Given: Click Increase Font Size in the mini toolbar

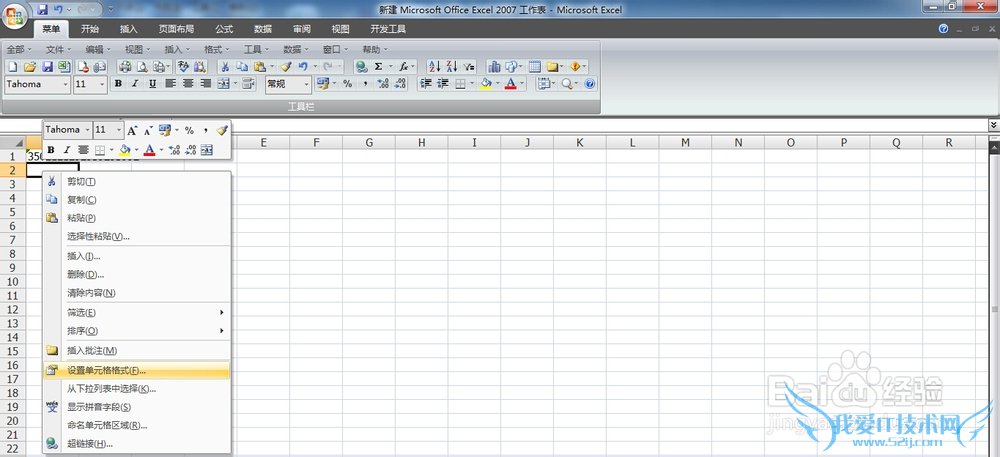Looking at the screenshot, I should (132, 130).
